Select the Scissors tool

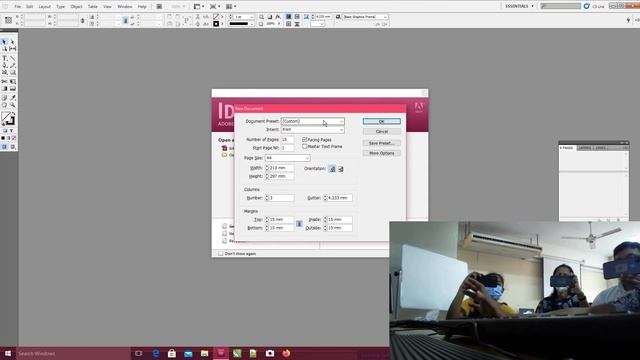pyautogui.click(x=4, y=82)
